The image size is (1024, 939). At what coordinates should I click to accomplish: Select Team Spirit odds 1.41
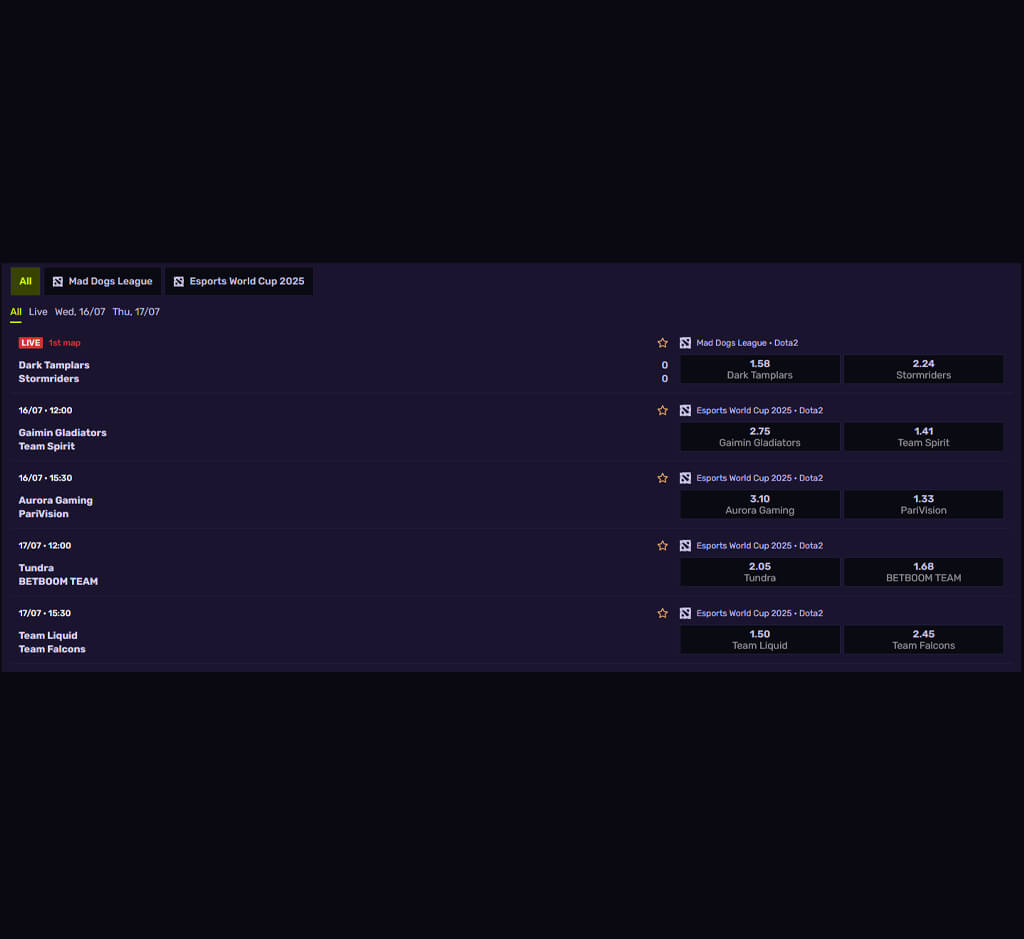click(923, 437)
